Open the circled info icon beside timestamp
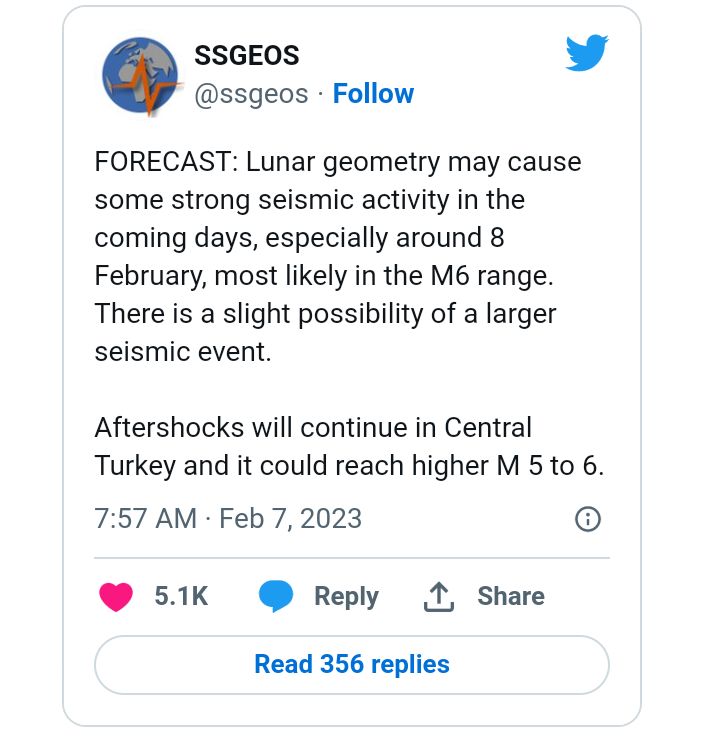 coord(588,519)
